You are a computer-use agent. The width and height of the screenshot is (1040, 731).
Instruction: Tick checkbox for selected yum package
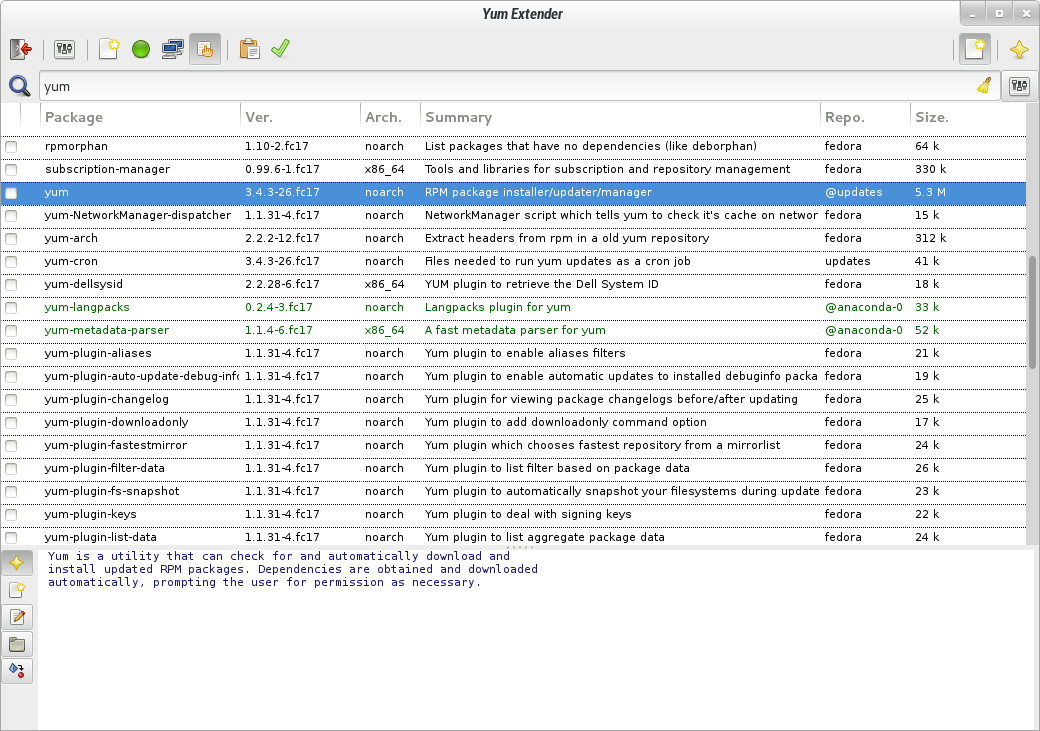11,193
